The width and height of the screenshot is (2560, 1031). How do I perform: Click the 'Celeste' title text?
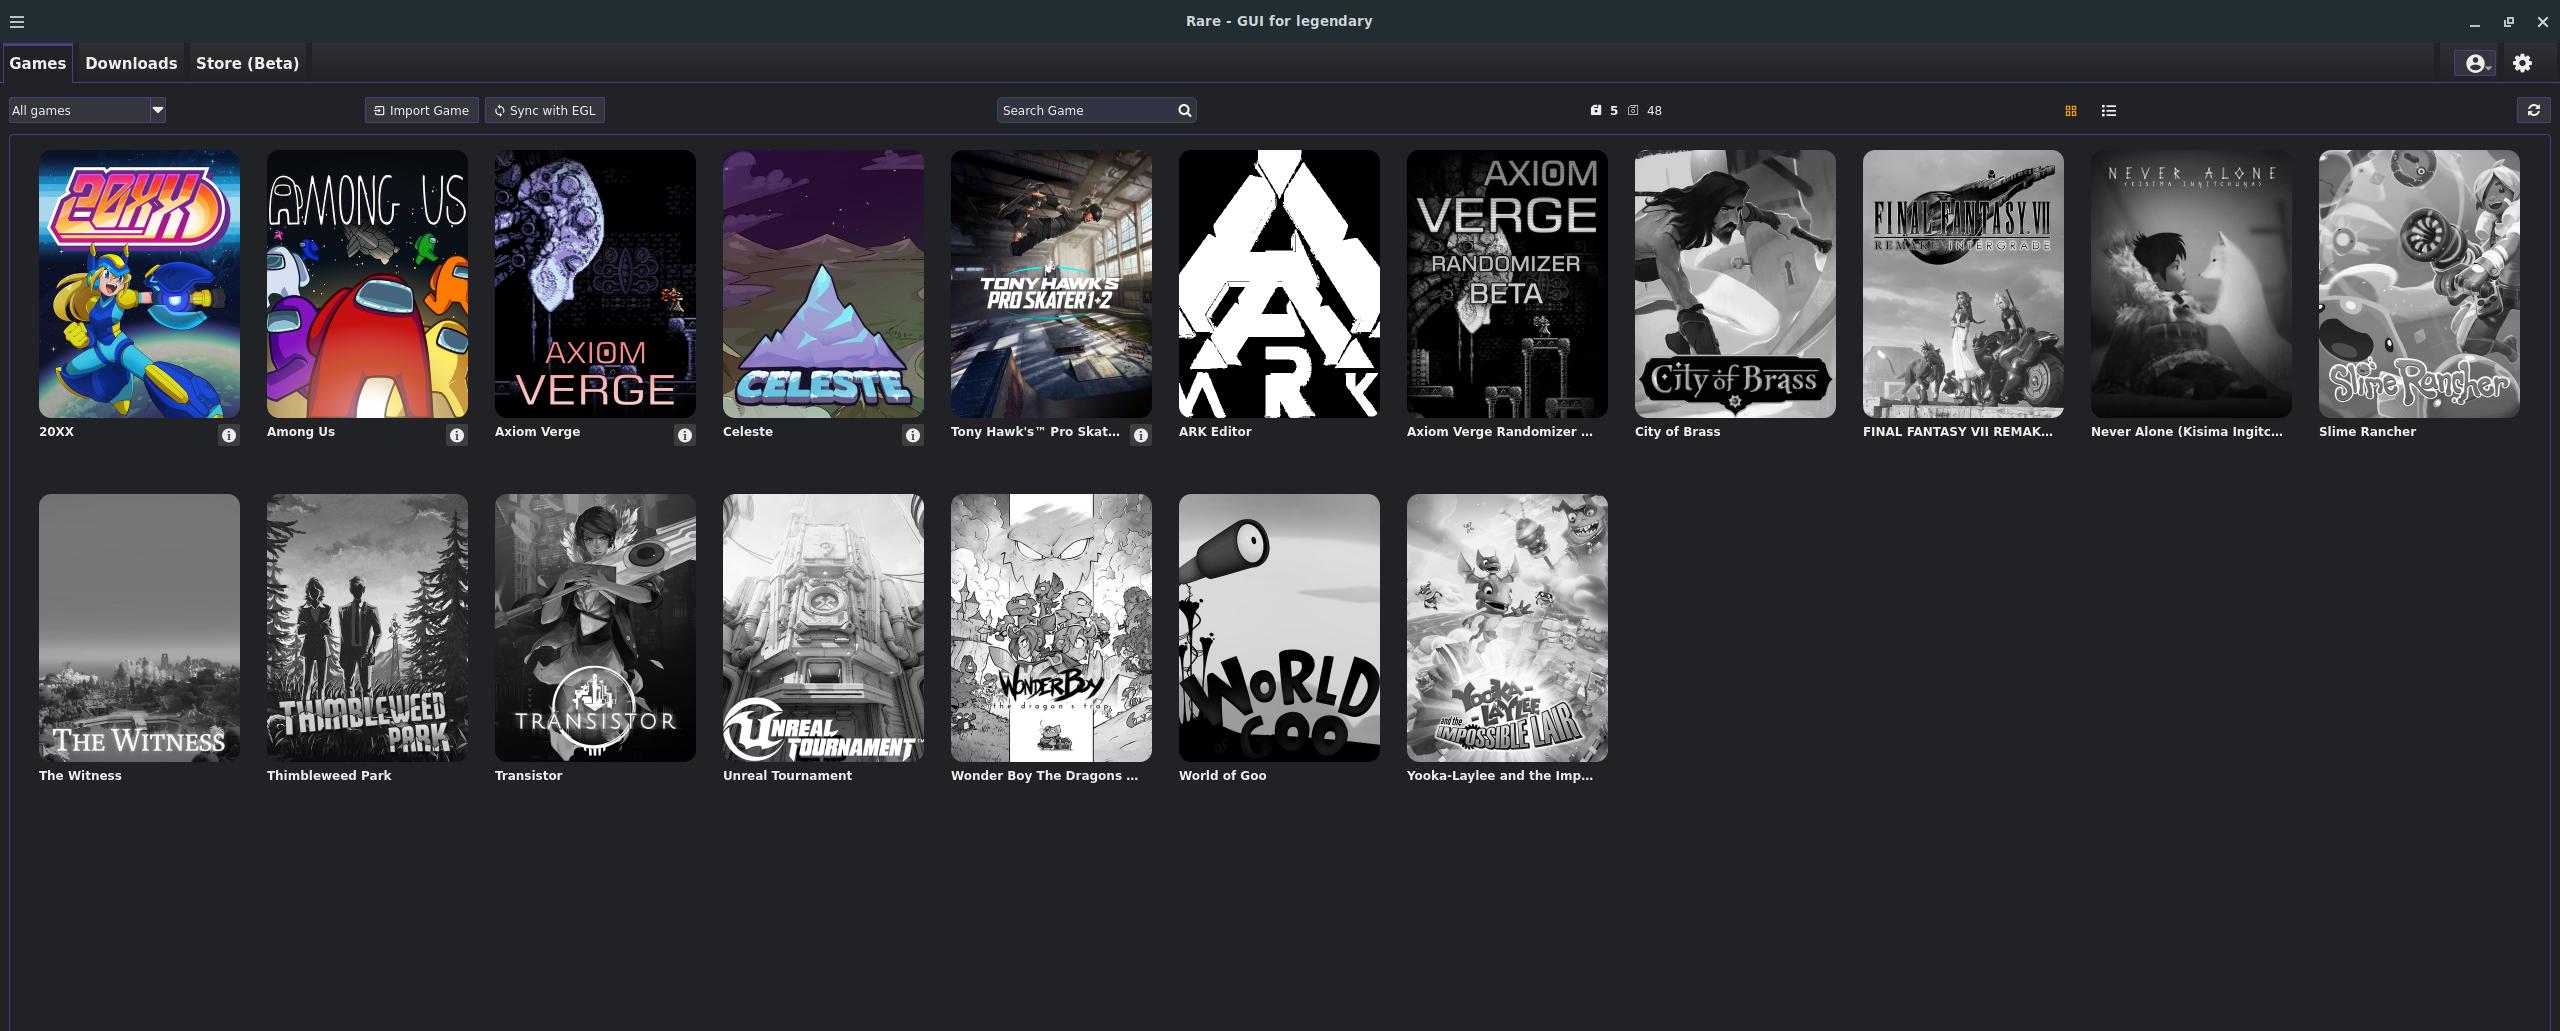pos(748,432)
